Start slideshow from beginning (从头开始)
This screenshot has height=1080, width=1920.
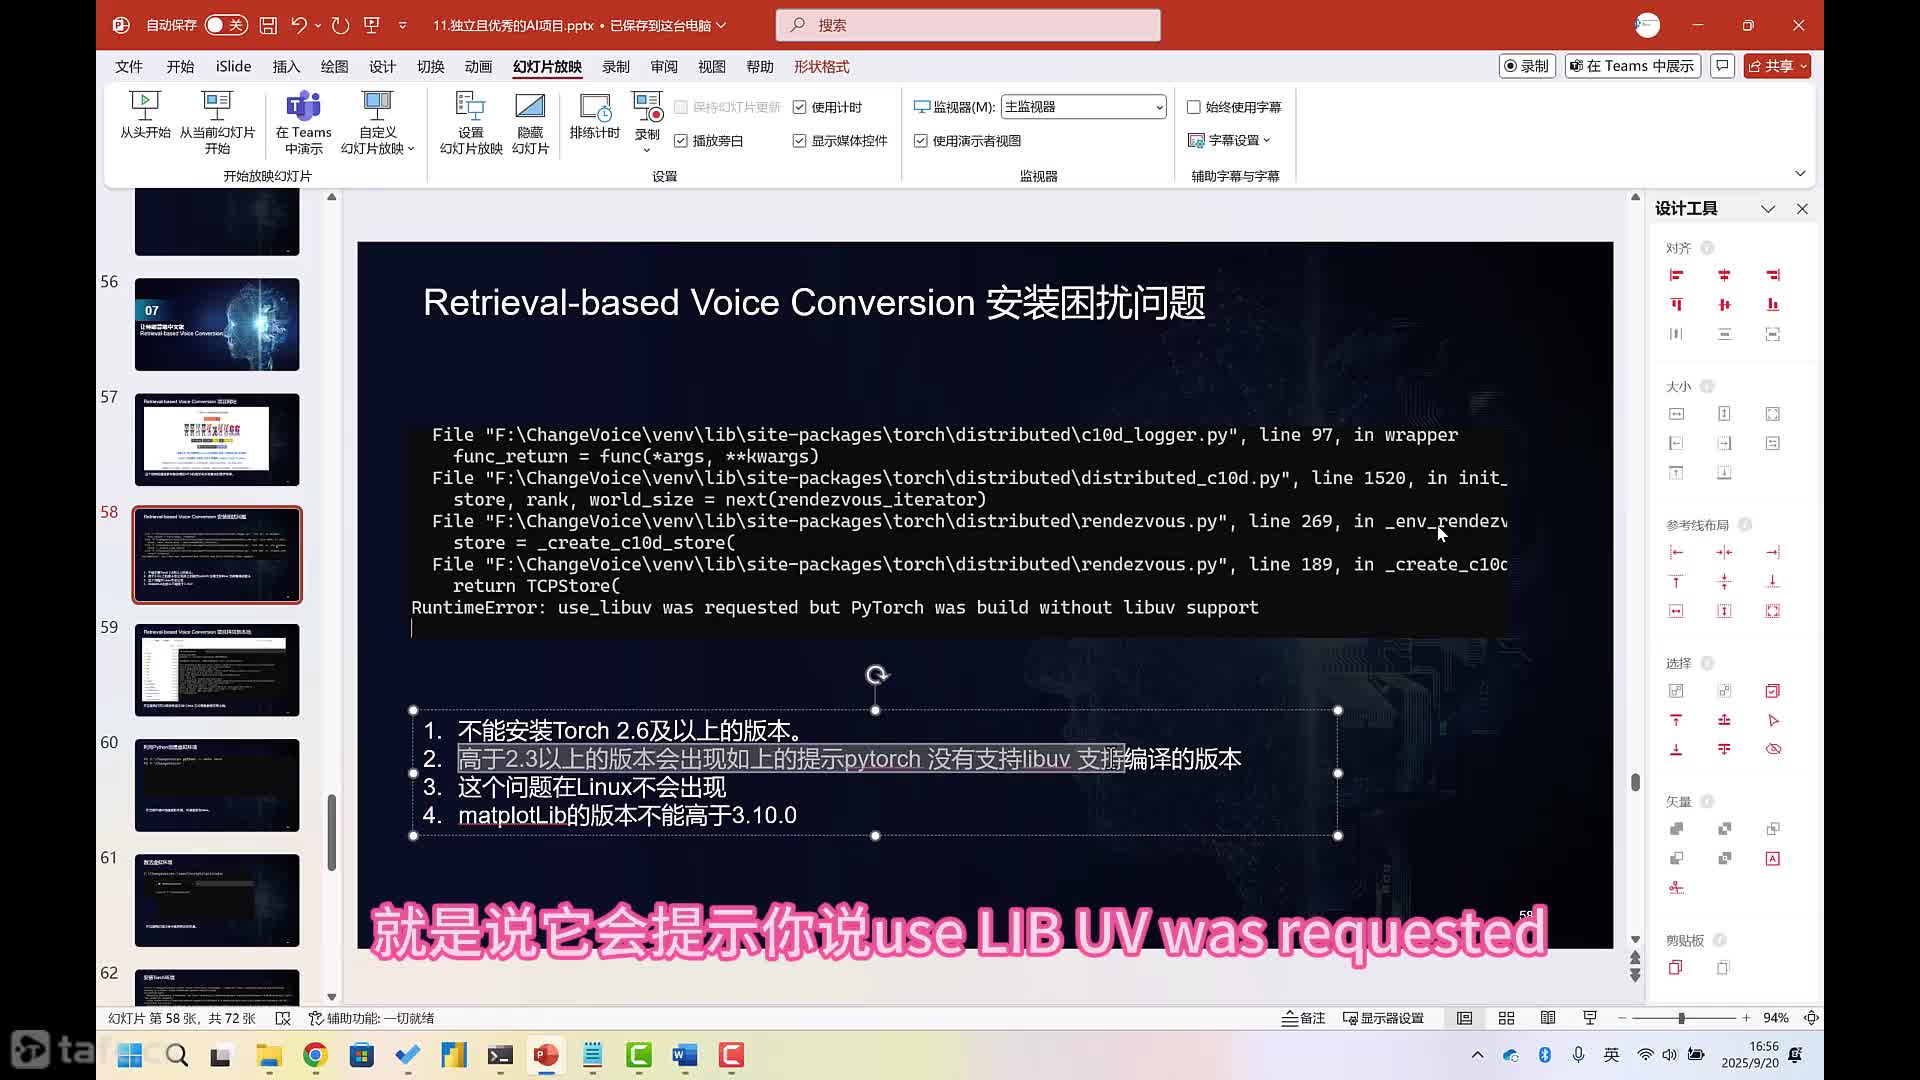[x=145, y=115]
